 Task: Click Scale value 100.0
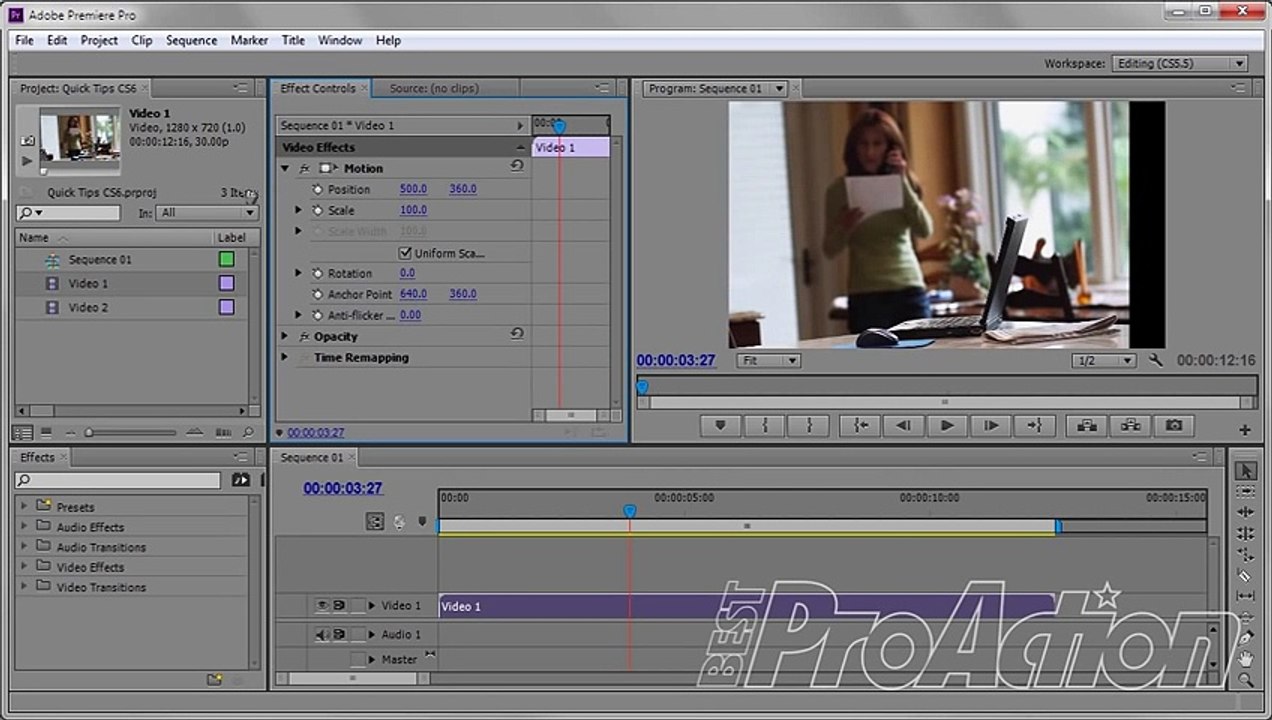[x=413, y=210]
